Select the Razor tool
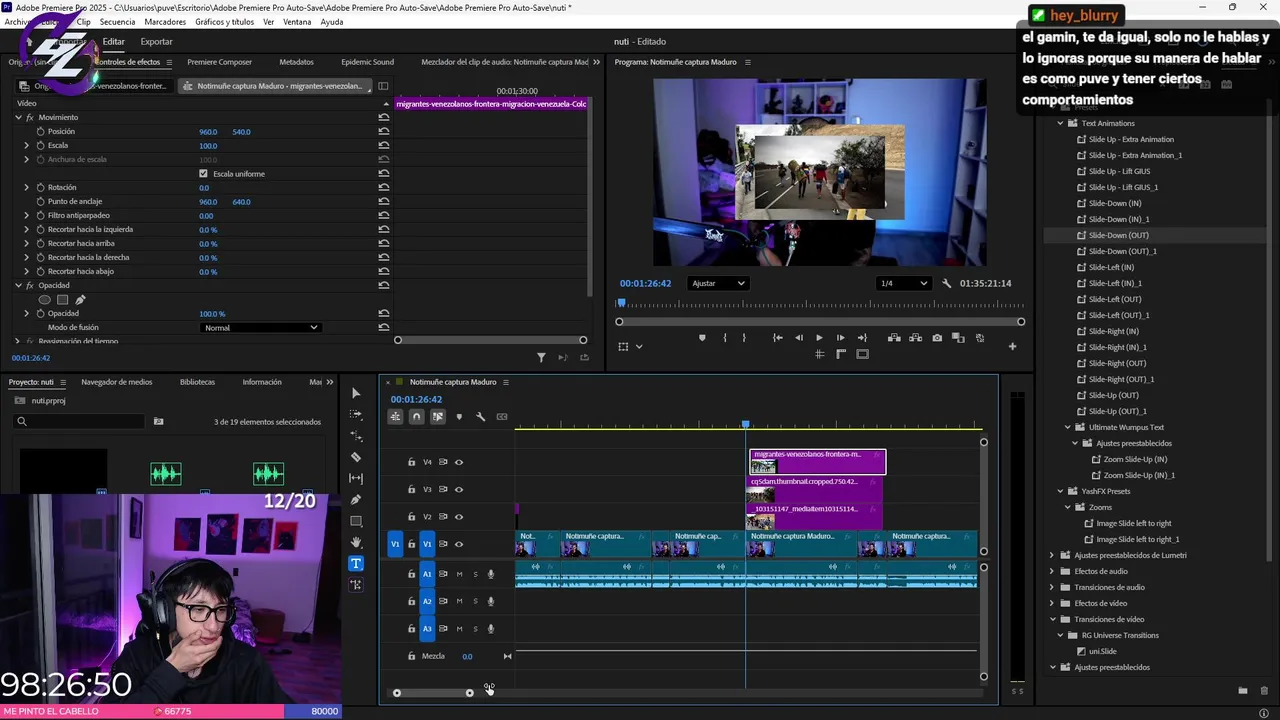 (x=356, y=457)
